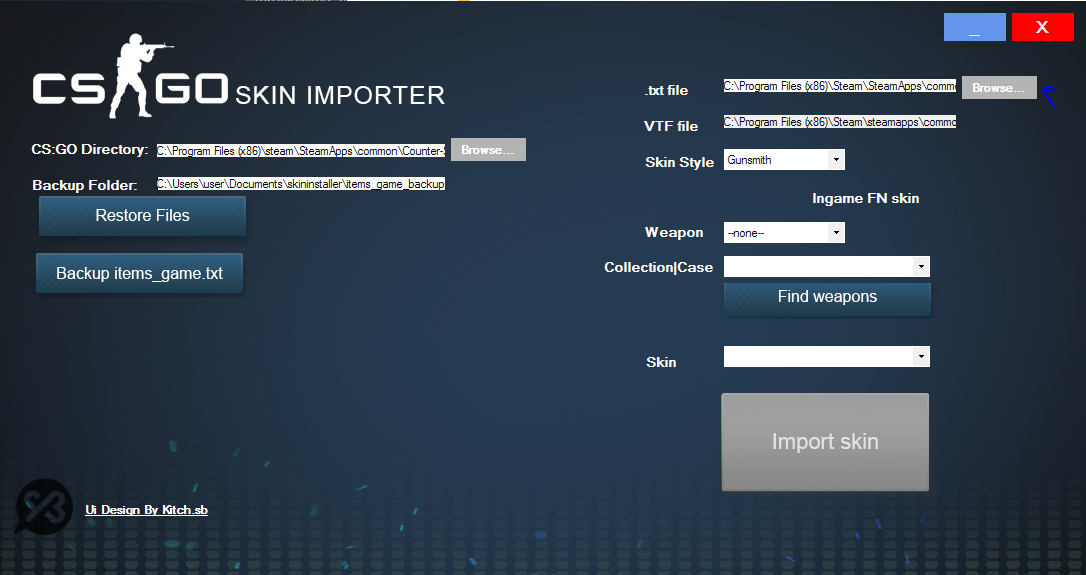Click the Kitch.sb logo icon
The height and width of the screenshot is (575, 1086).
(44, 507)
